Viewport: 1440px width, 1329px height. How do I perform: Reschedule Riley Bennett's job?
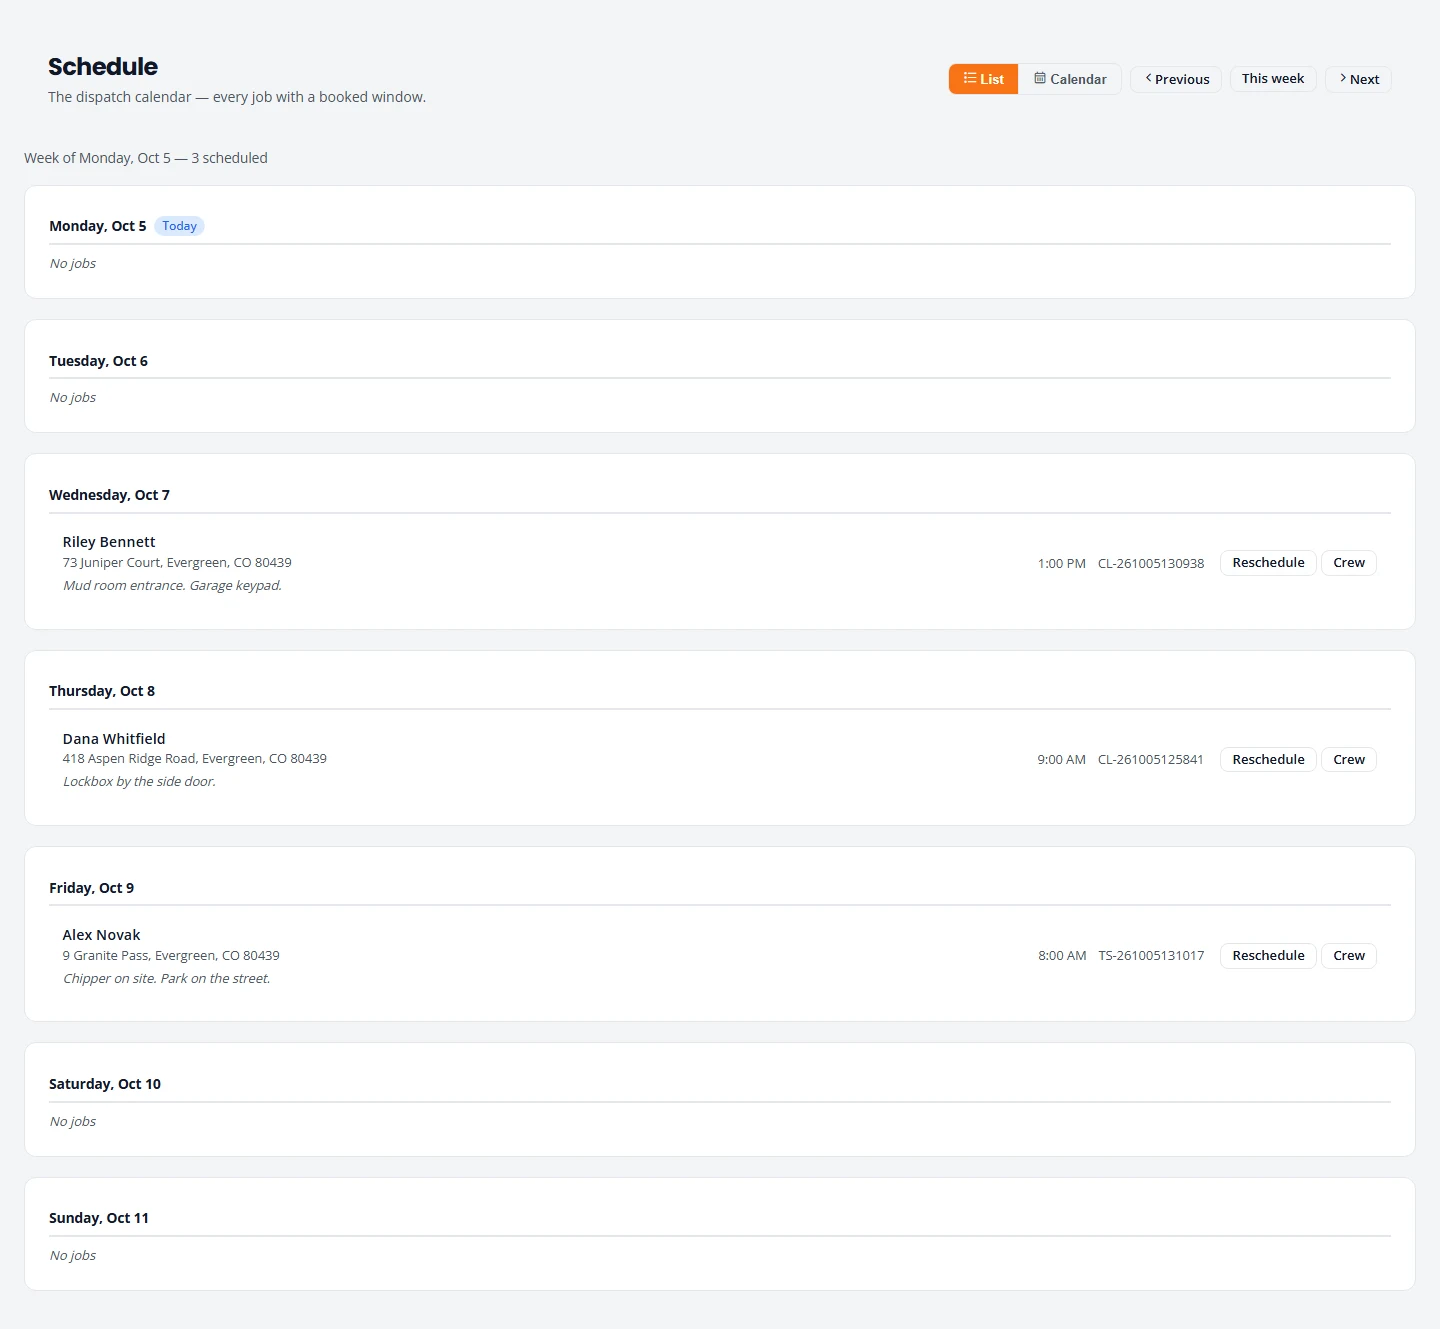[1268, 563]
